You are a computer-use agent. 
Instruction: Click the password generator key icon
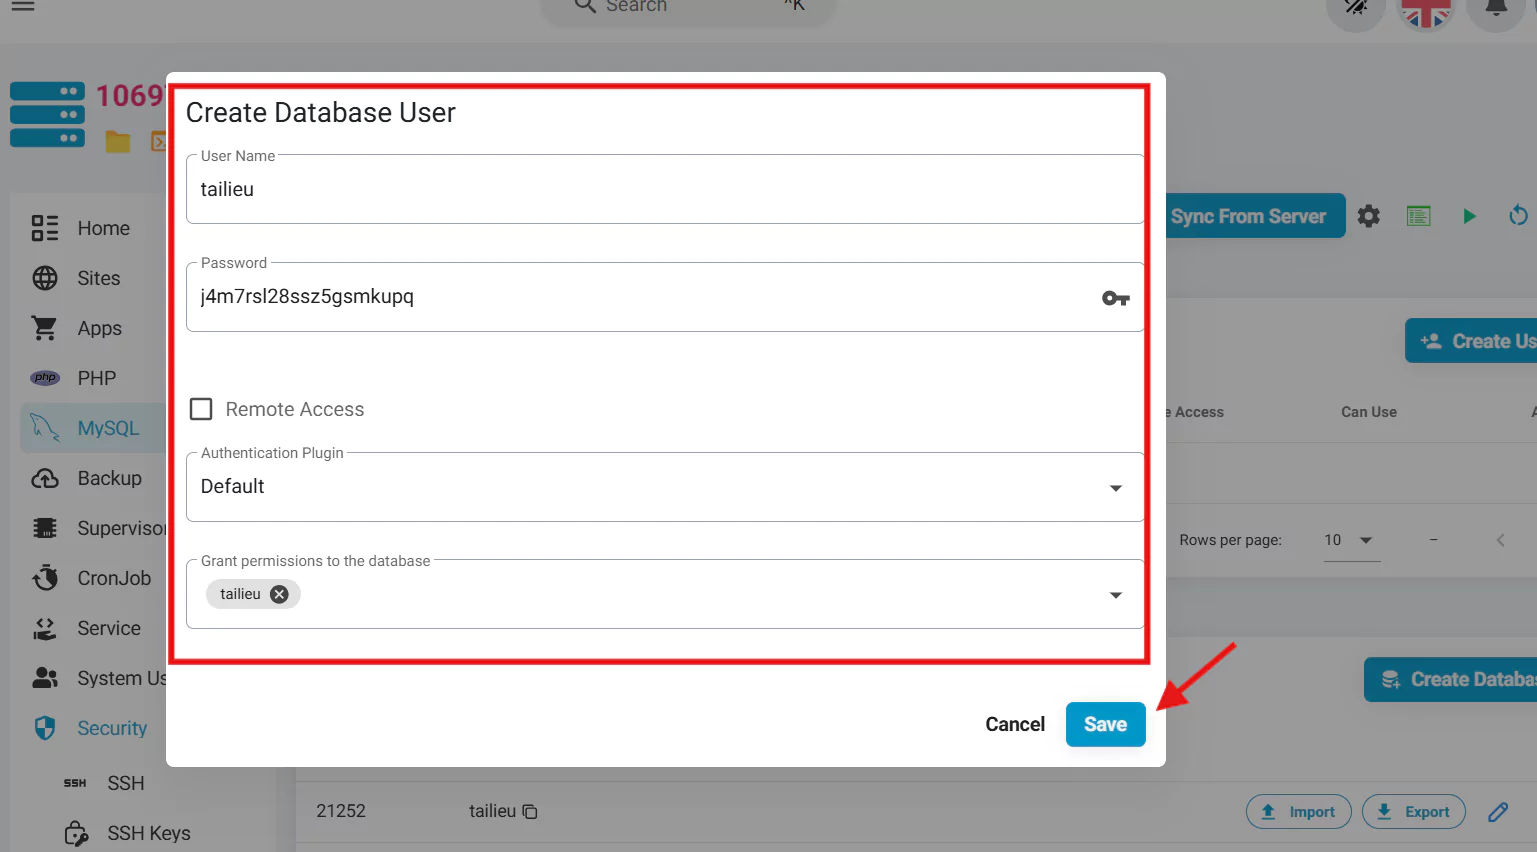point(1115,298)
